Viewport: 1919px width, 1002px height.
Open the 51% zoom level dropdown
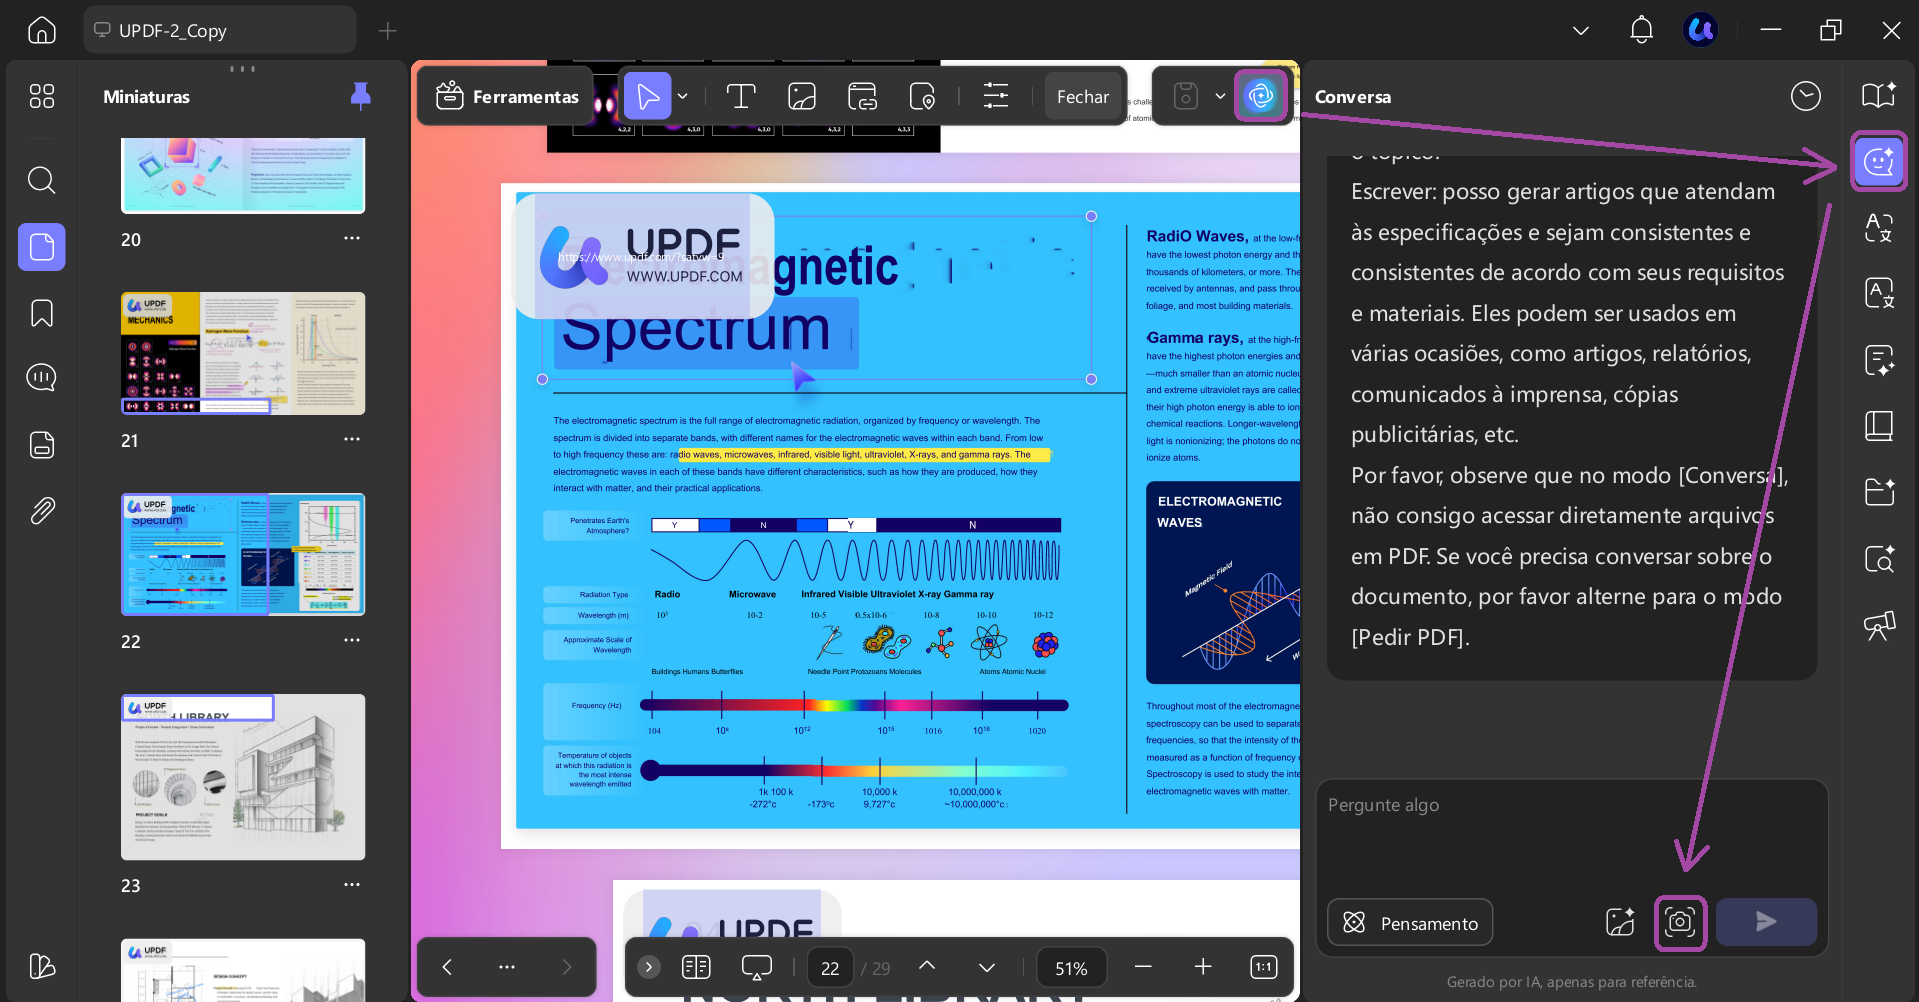(1071, 968)
